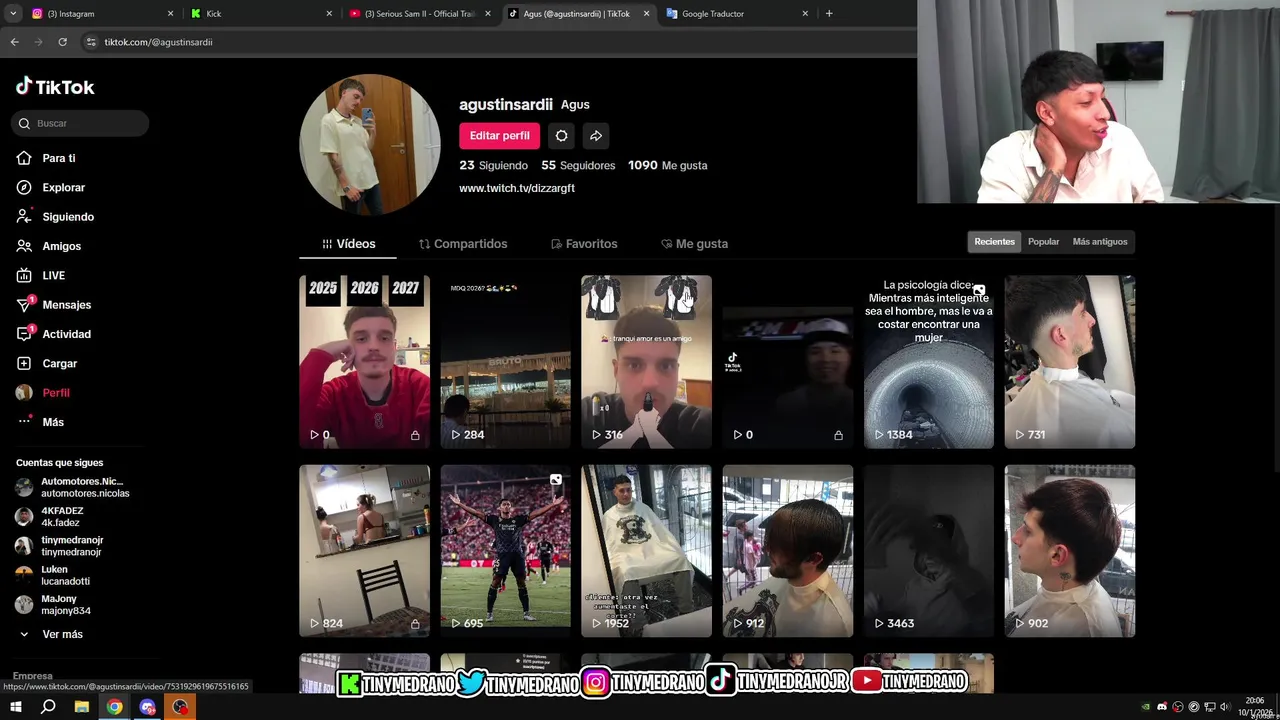Open dark video with 3463 views
Viewport: 1280px width, 720px height.
(929, 551)
